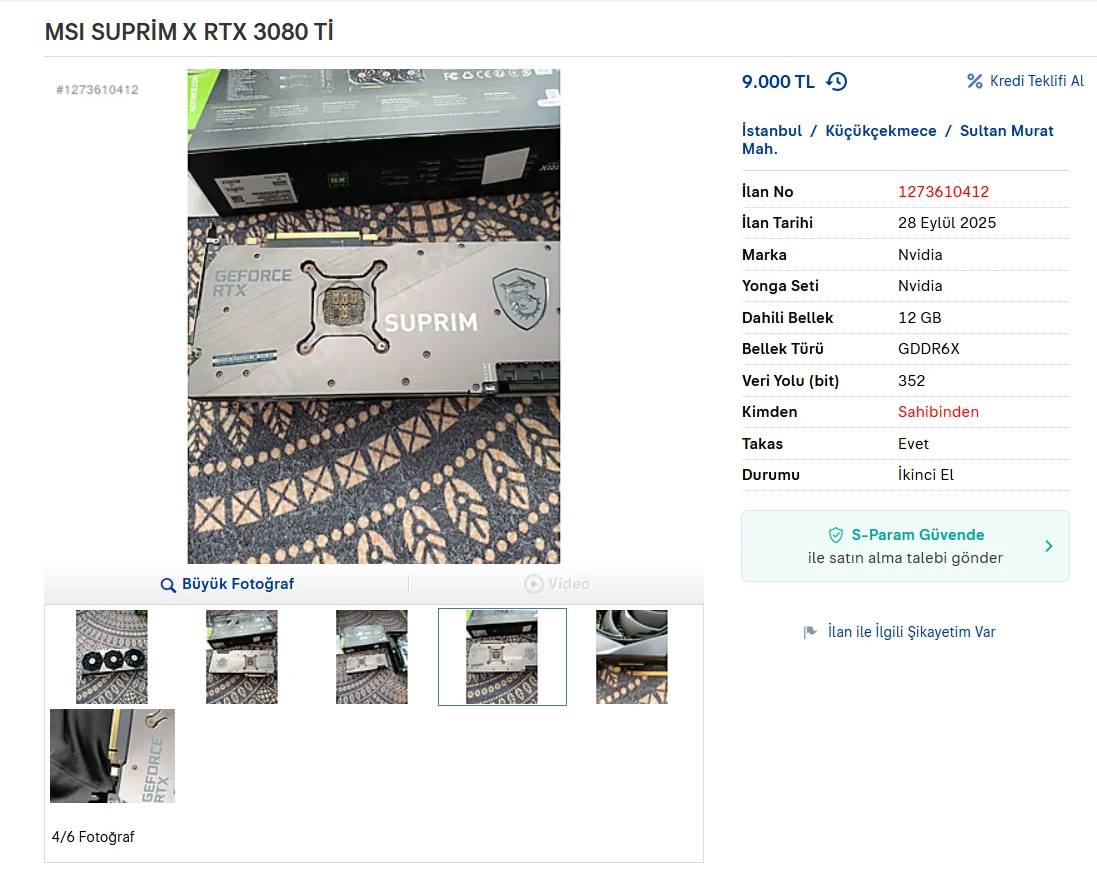Select the Küçükçekmece district link
Screen dimensions: 1097x892
point(881,131)
